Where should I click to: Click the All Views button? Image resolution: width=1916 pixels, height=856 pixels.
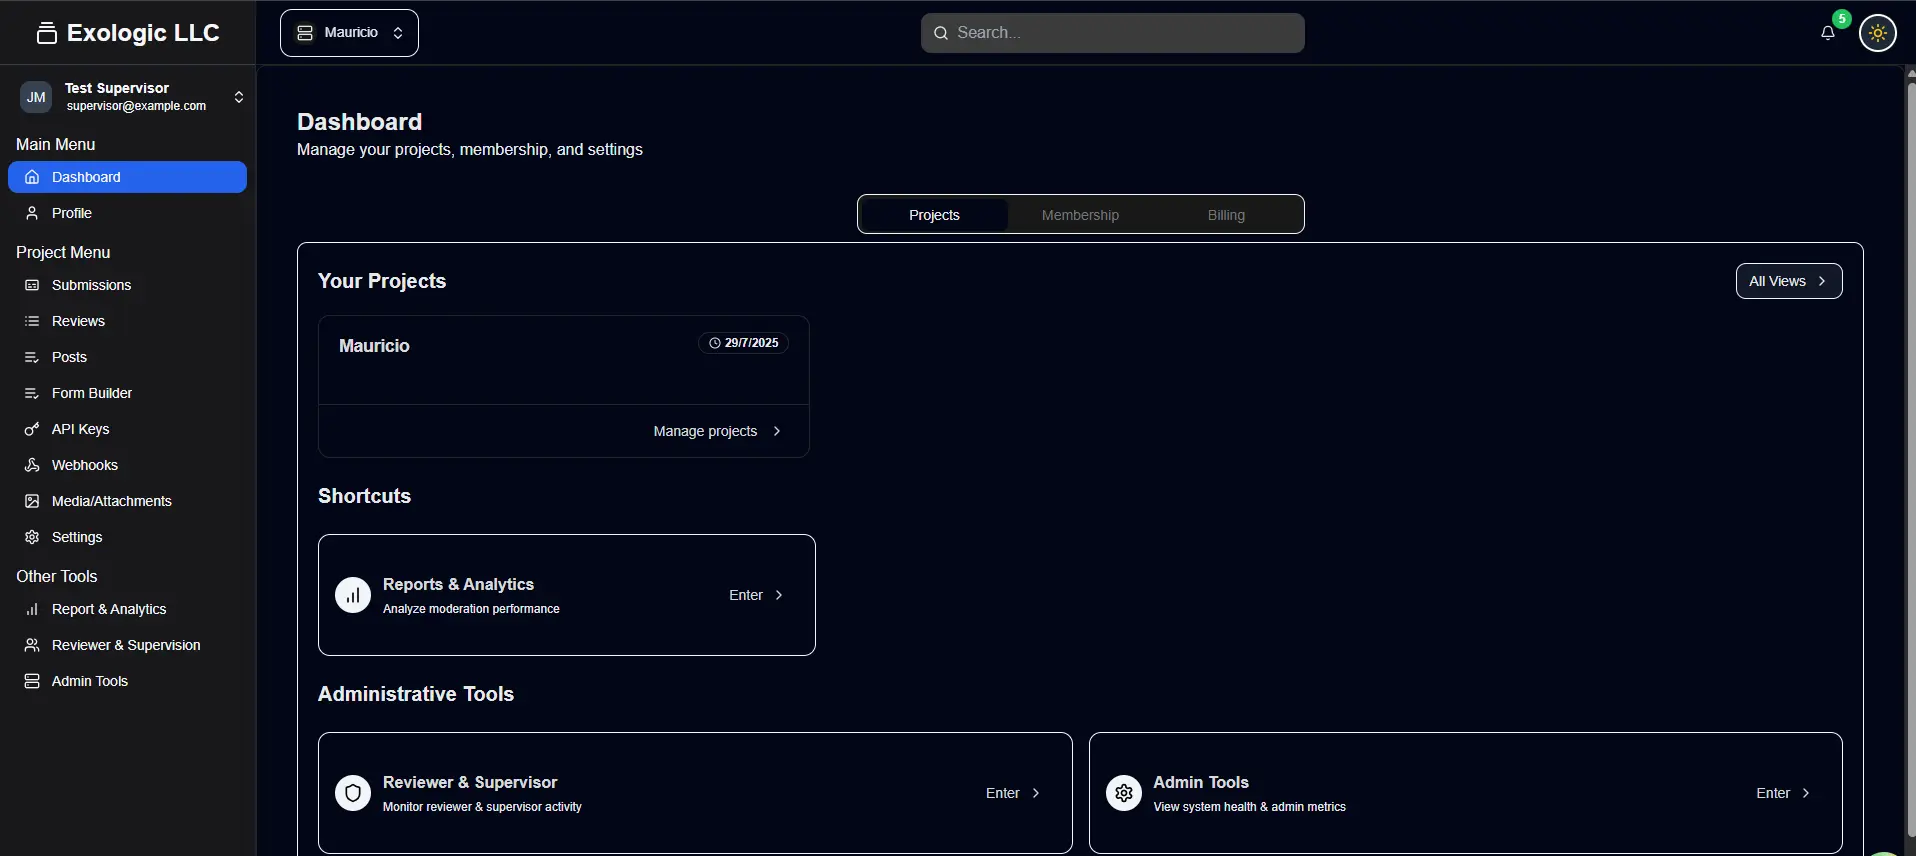[1788, 281]
